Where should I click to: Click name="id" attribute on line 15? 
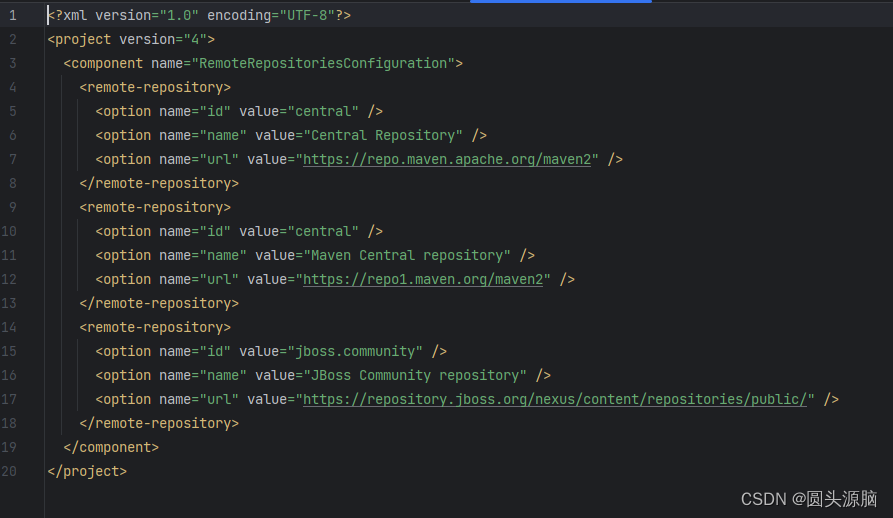pyautogui.click(x=195, y=351)
